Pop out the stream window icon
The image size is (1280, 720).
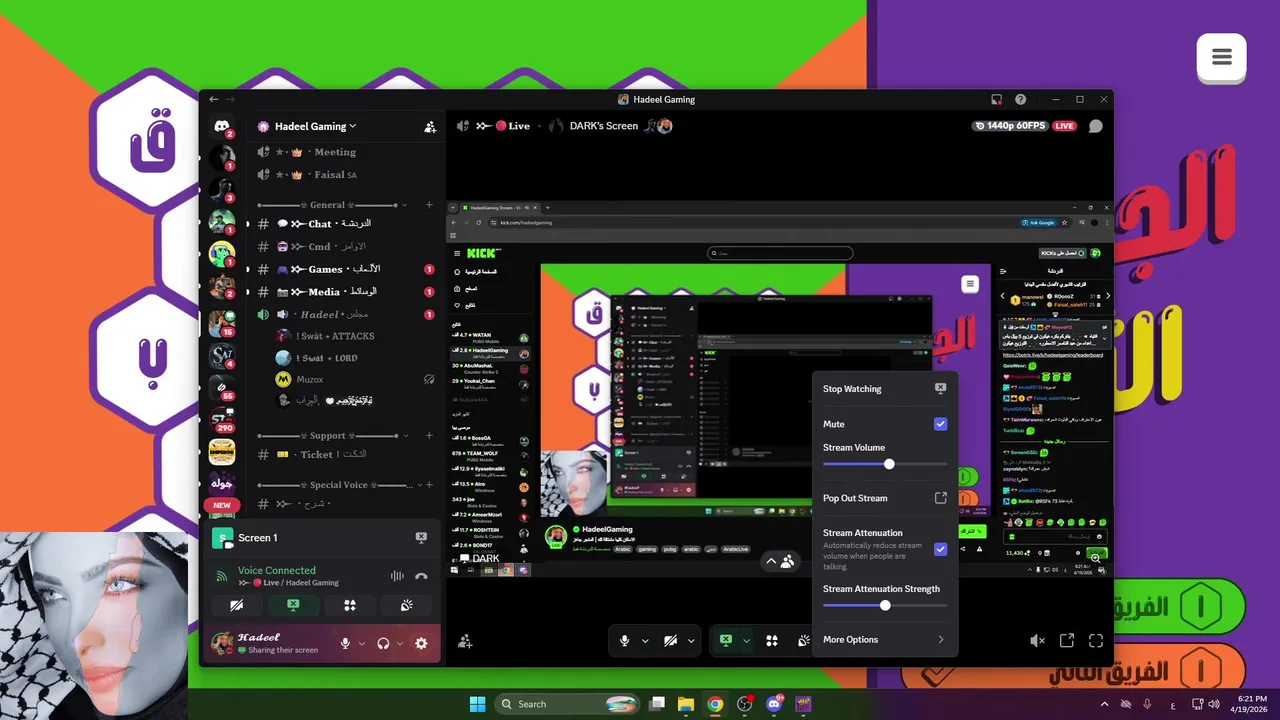[1067, 641]
